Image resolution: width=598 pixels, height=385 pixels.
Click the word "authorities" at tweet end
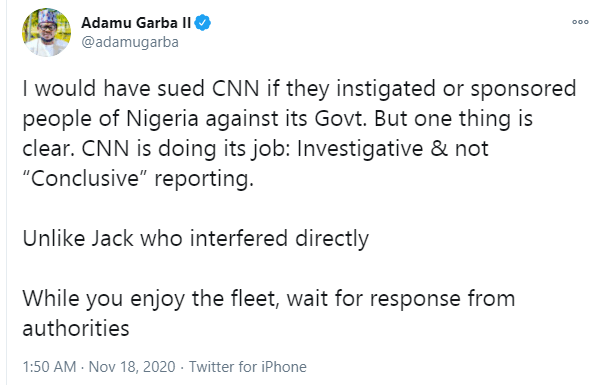coord(76,328)
